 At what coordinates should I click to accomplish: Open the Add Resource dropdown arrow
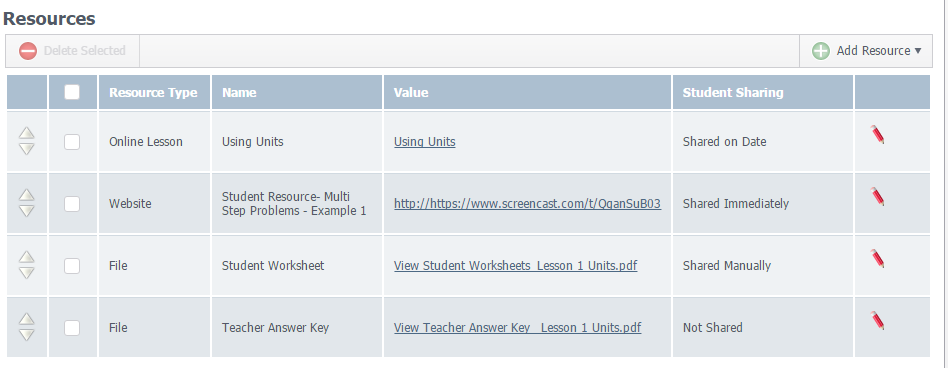[918, 51]
